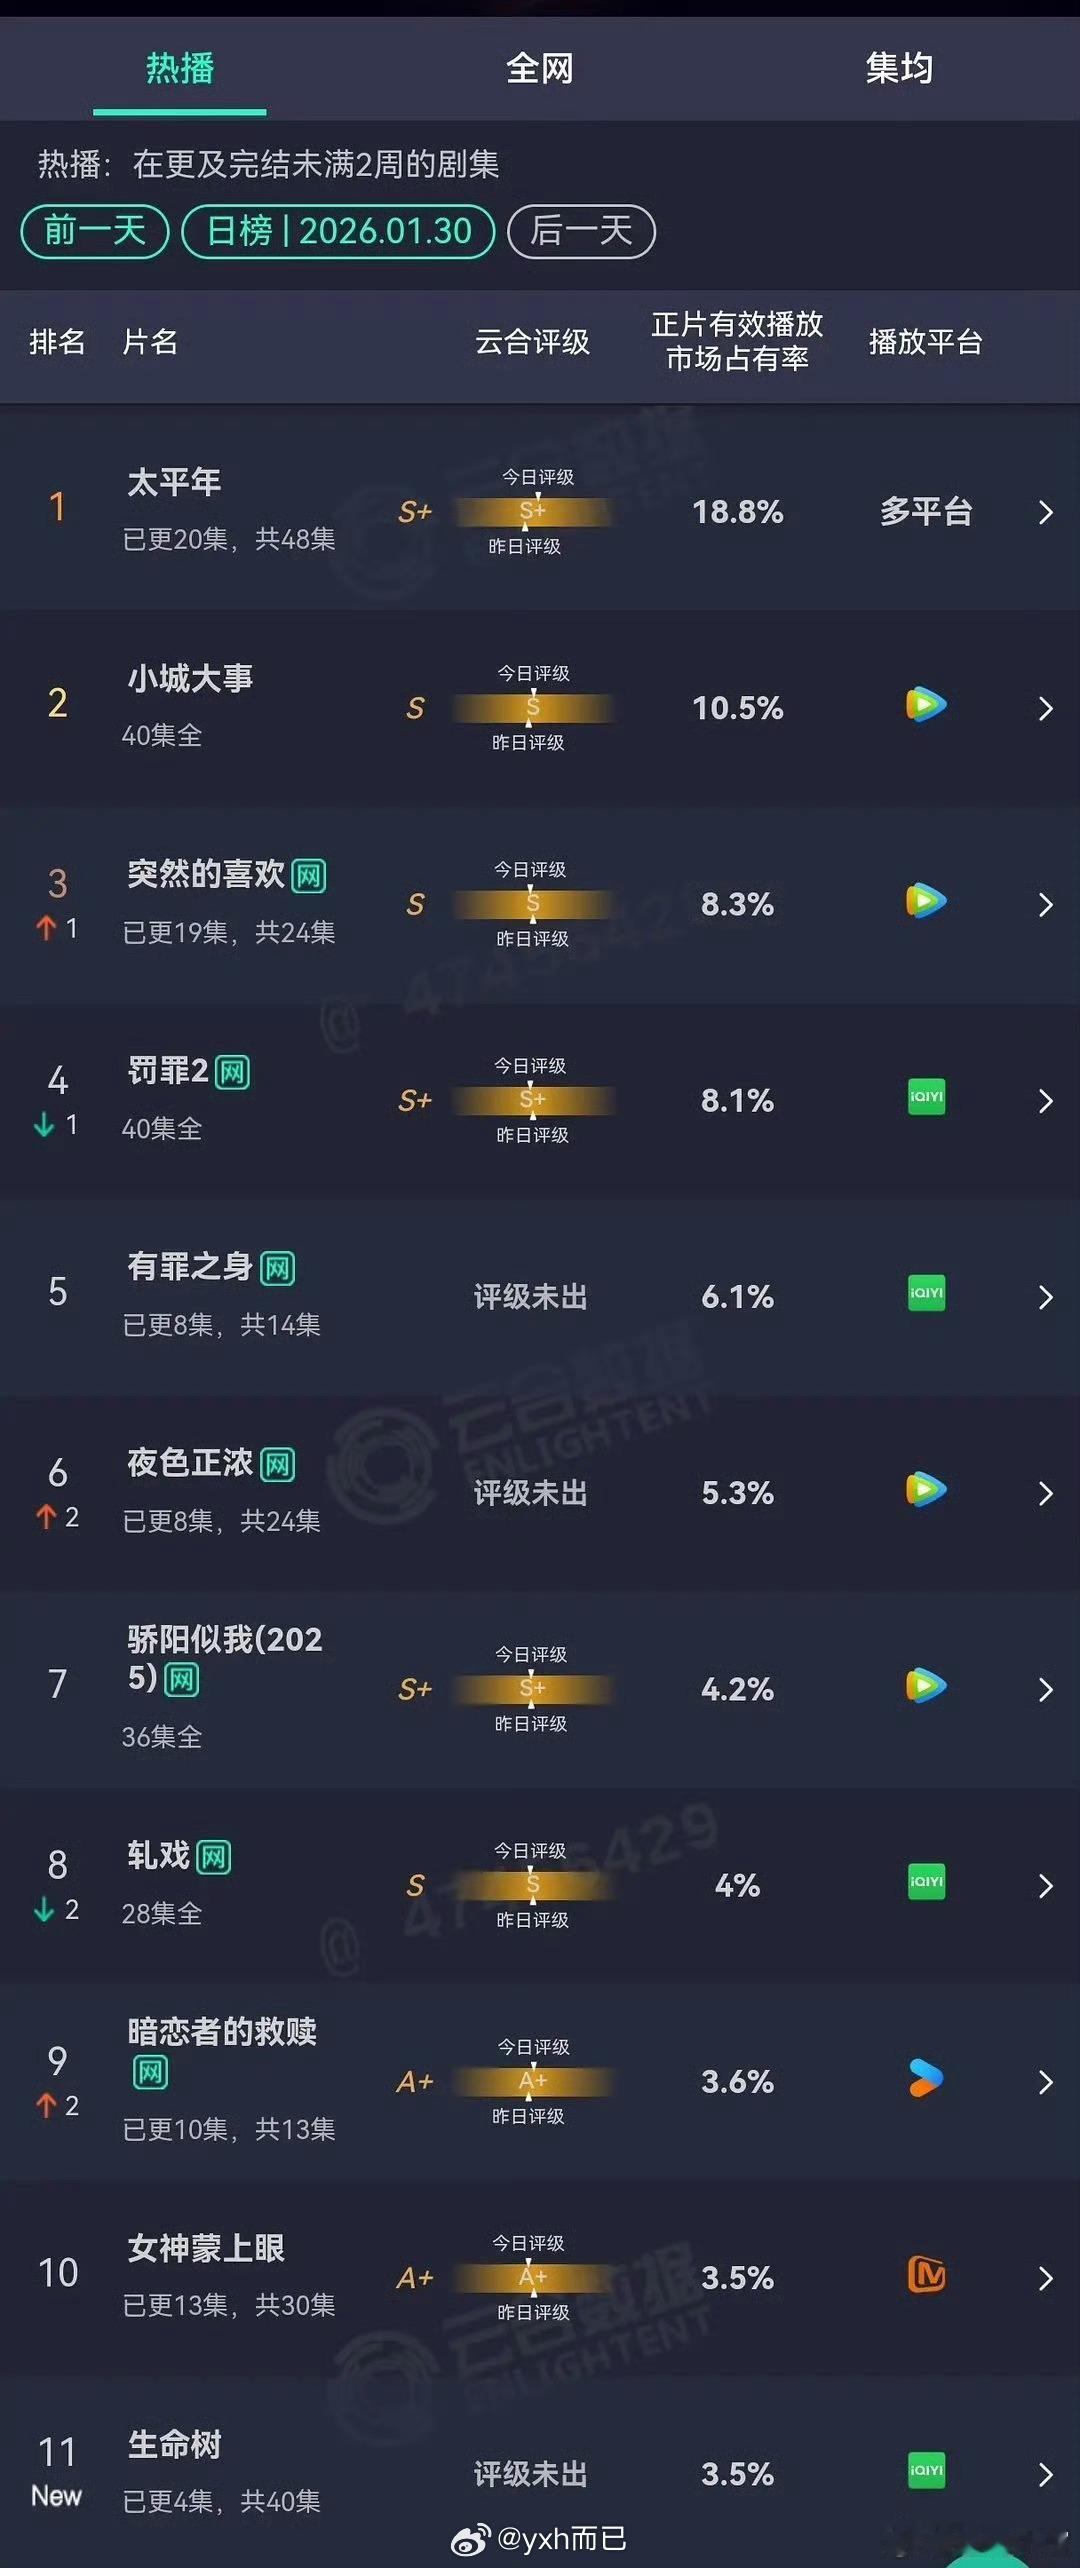Select Tencent Video icon for 突然的喜欢
The width and height of the screenshot is (1080, 2568).
tap(925, 901)
